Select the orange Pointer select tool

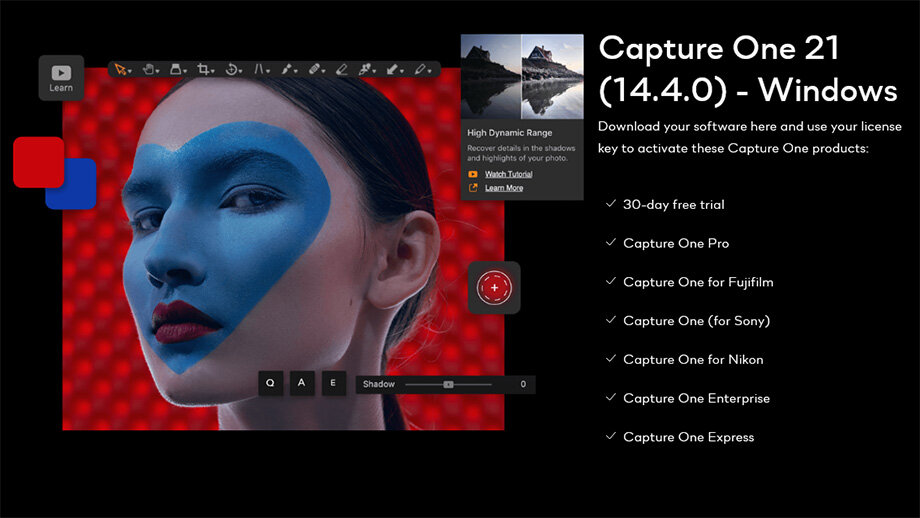pos(120,69)
